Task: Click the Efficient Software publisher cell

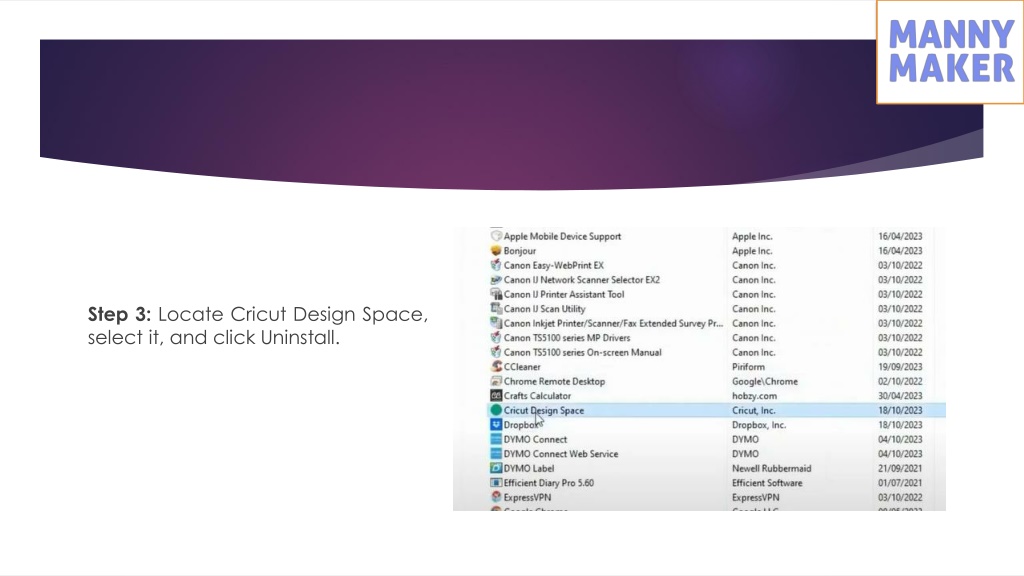Action: (767, 483)
